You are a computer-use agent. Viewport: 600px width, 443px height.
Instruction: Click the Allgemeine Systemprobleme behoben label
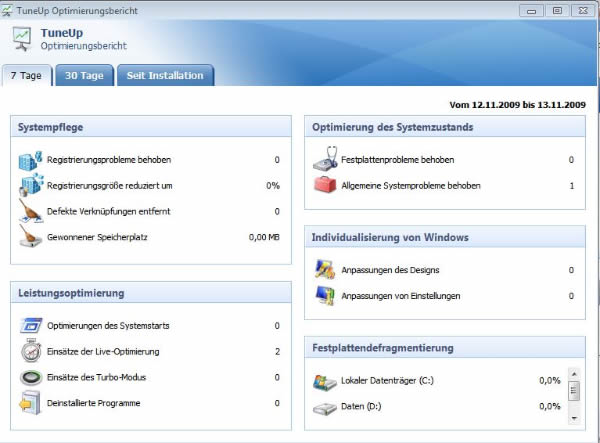pyautogui.click(x=411, y=186)
